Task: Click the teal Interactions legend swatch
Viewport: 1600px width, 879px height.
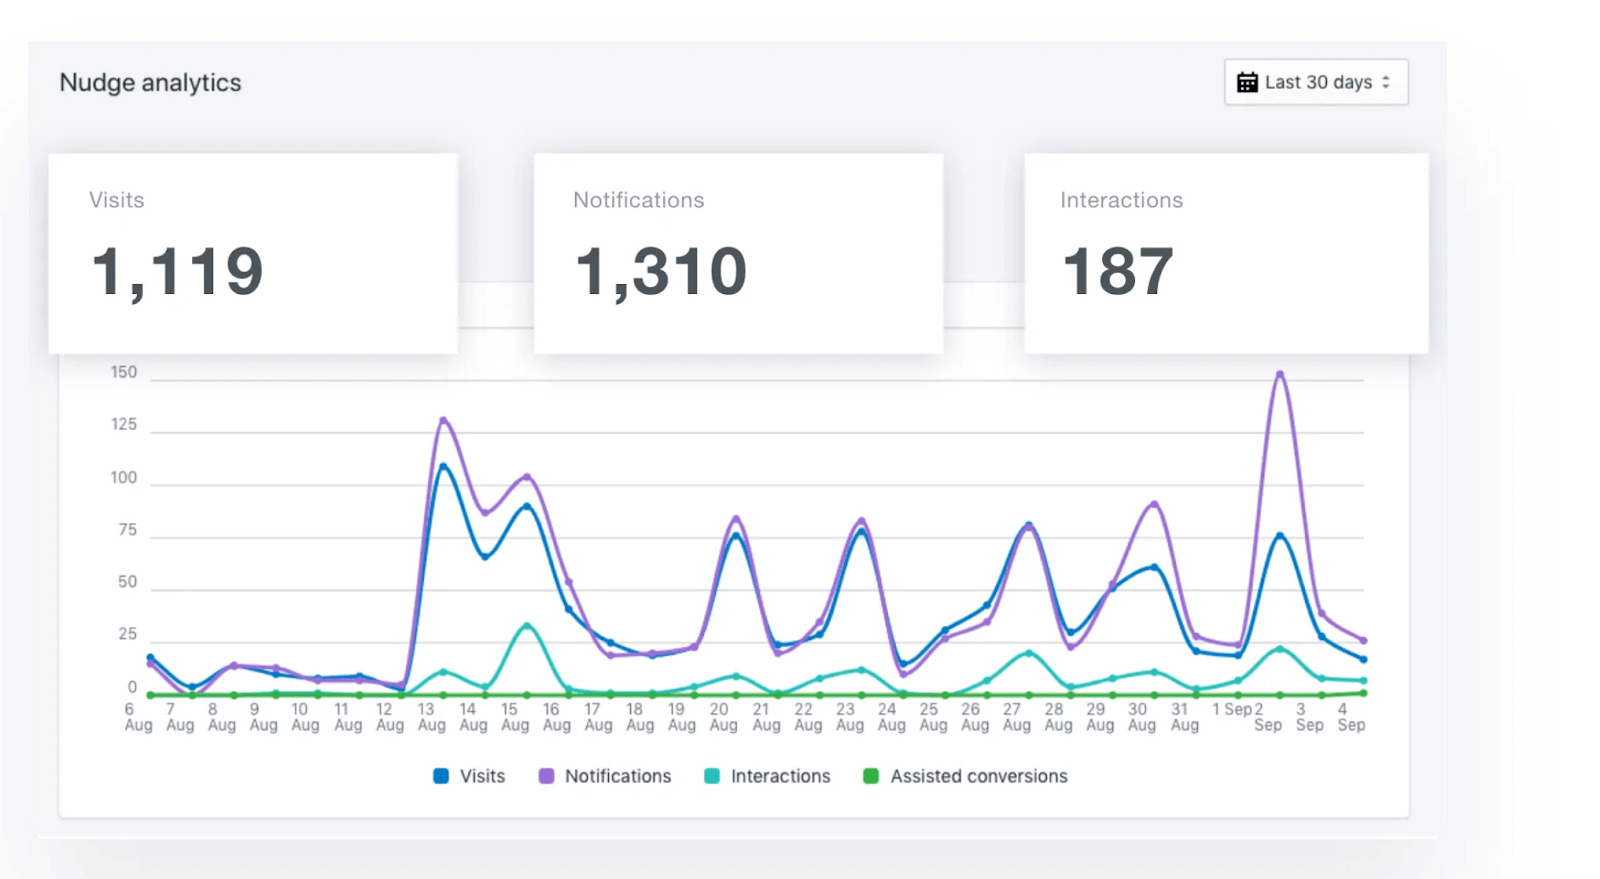Action: (712, 776)
